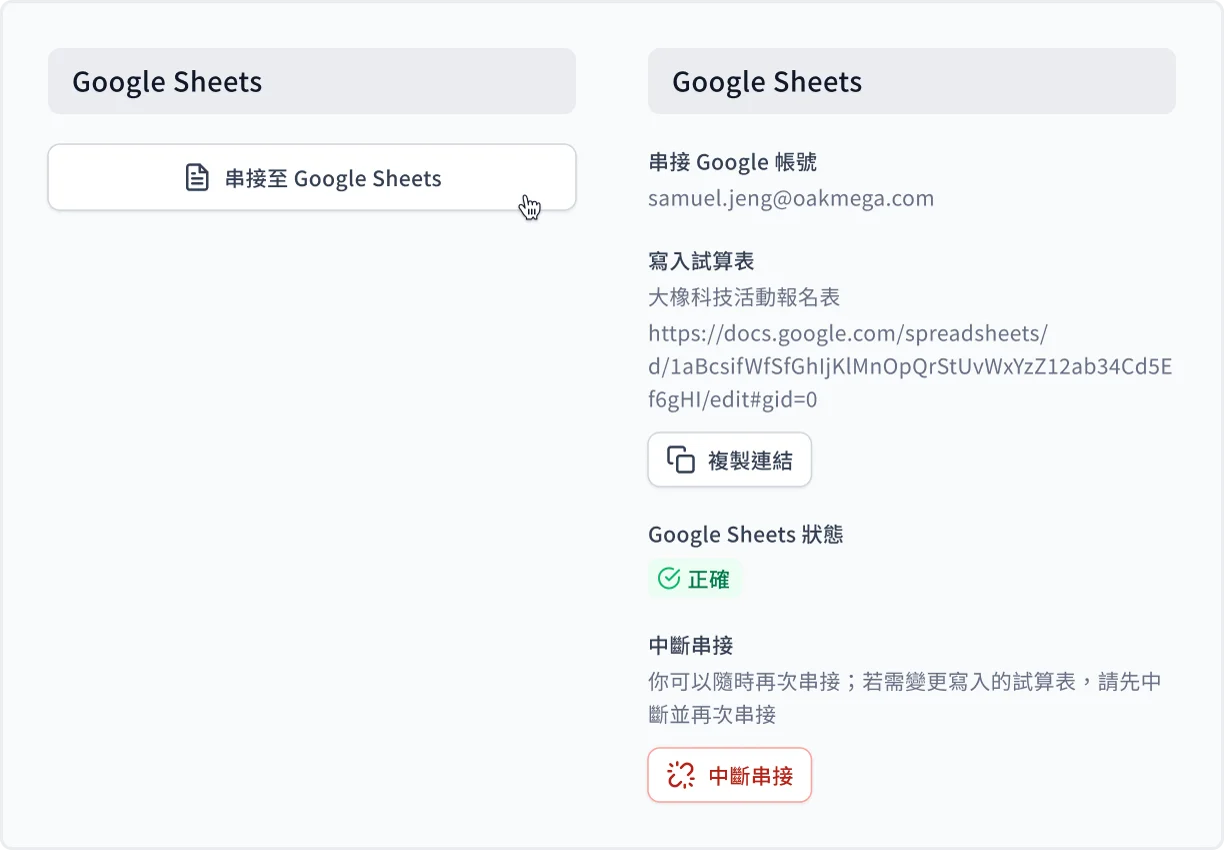This screenshot has height=850, width=1224.
Task: Click the document icon on the connect button
Action: (198, 178)
